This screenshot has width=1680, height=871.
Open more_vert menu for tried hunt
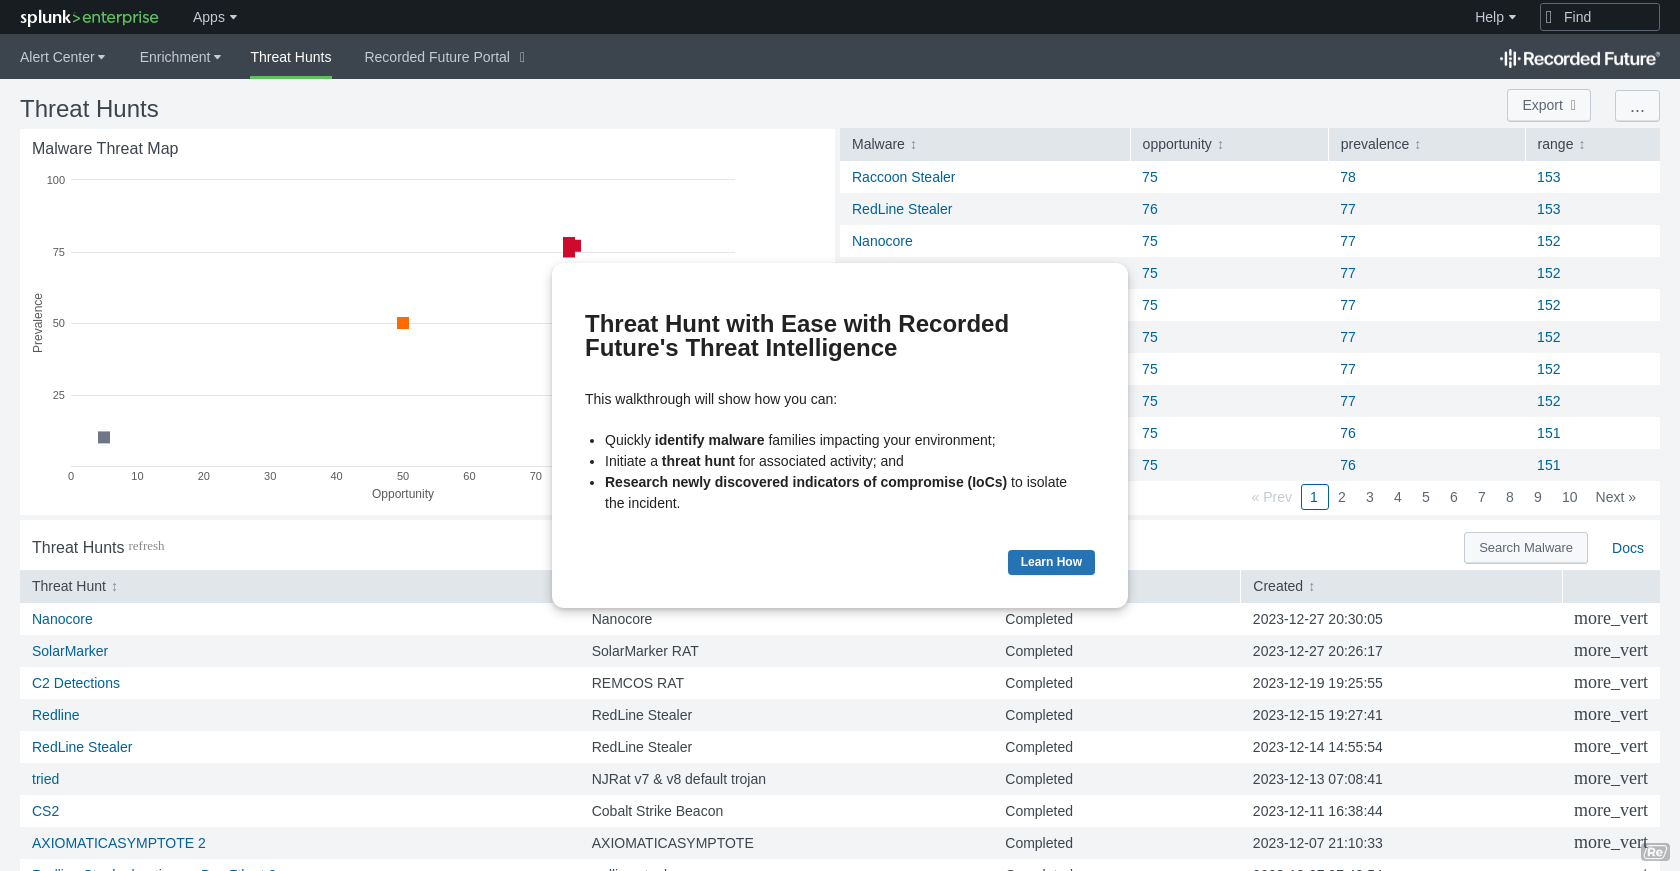(x=1610, y=779)
